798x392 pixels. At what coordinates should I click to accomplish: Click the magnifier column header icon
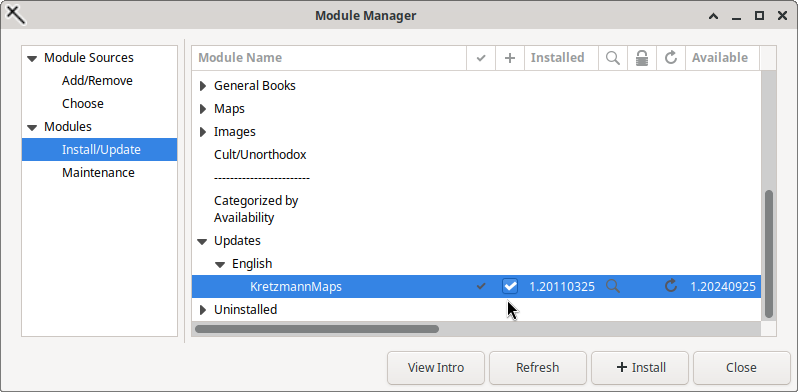click(x=613, y=58)
